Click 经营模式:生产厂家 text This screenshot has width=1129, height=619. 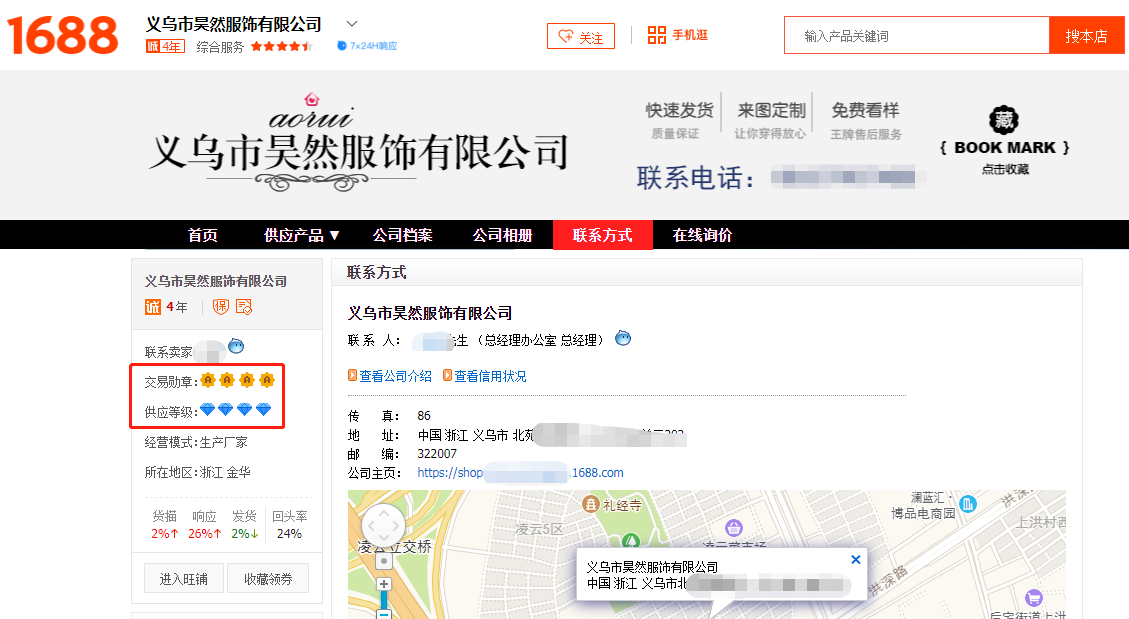(x=196, y=442)
